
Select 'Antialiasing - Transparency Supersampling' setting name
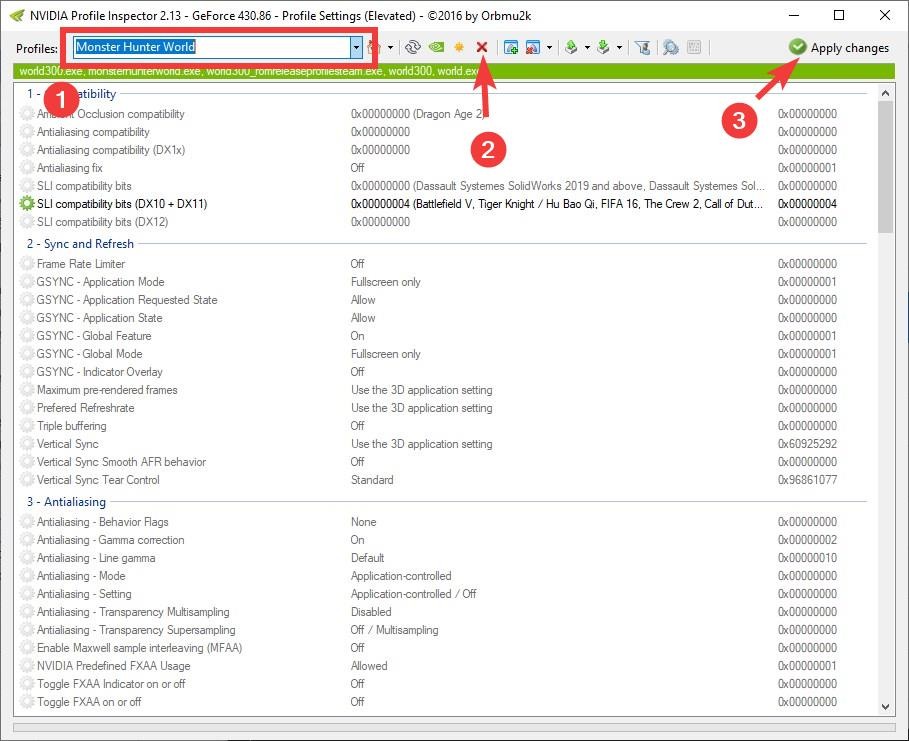(x=136, y=630)
